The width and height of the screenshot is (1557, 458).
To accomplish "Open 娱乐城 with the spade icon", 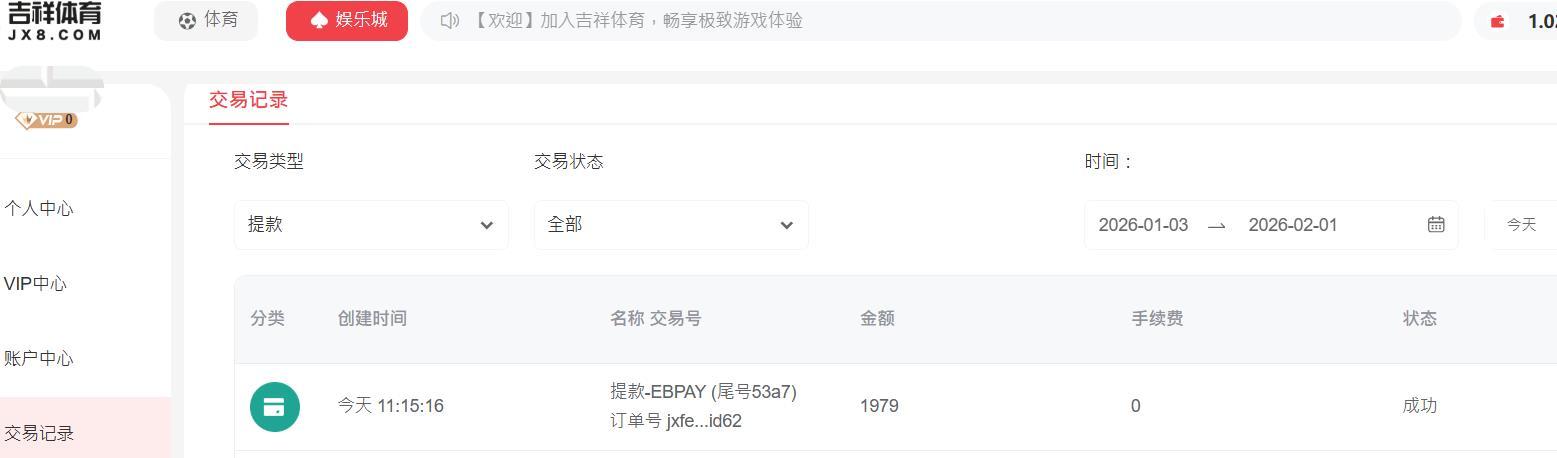I will pos(347,21).
